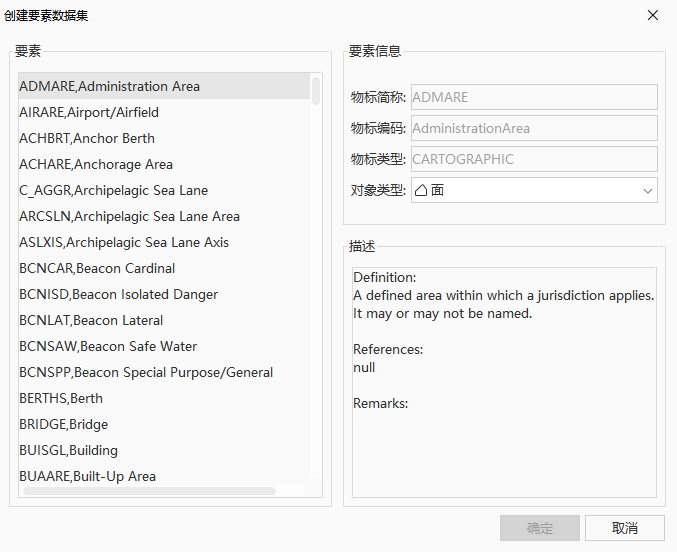
Task: Click the polygon icon in 对象类型 combo box
Action: coord(421,190)
